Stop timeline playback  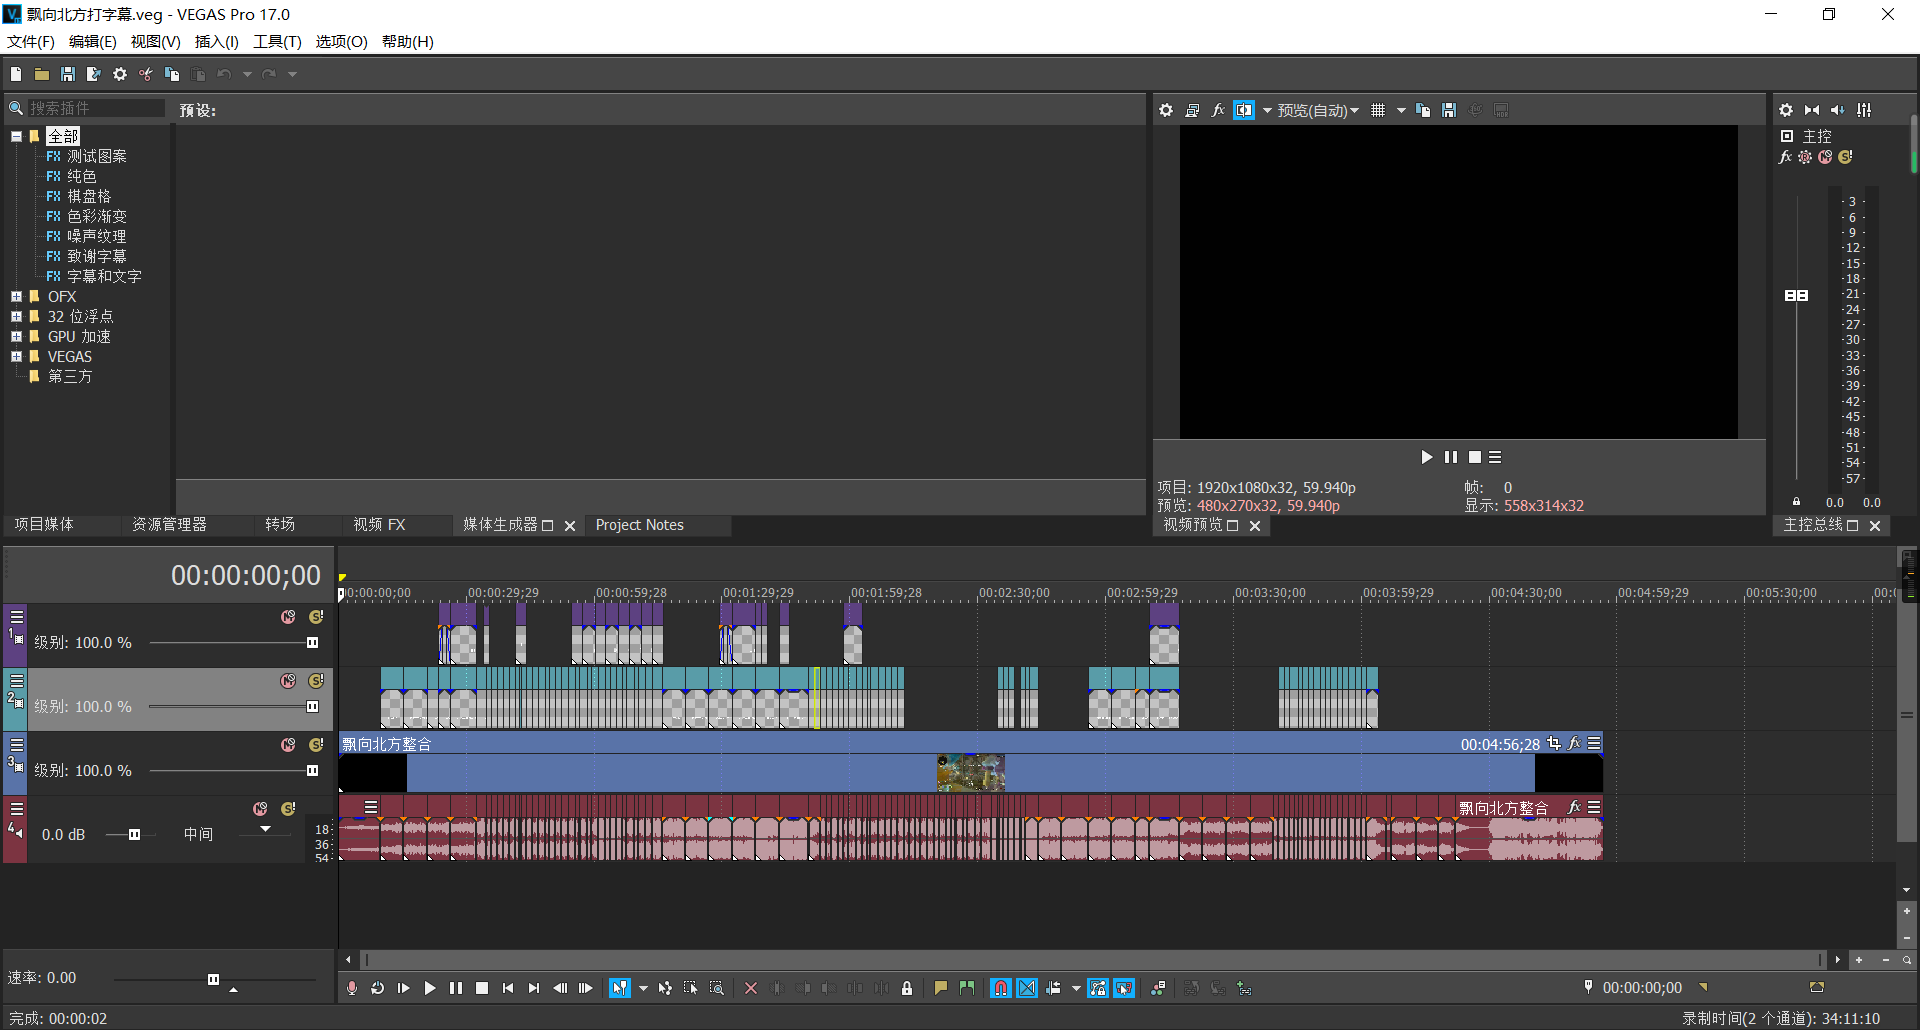click(482, 988)
